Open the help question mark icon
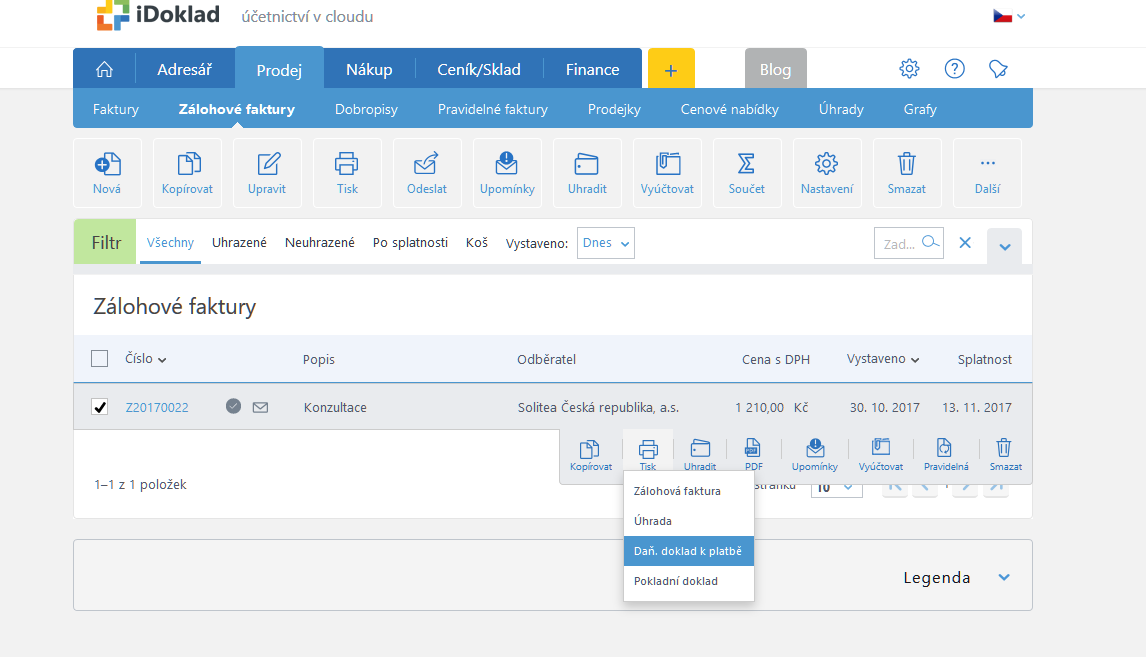 coord(955,69)
